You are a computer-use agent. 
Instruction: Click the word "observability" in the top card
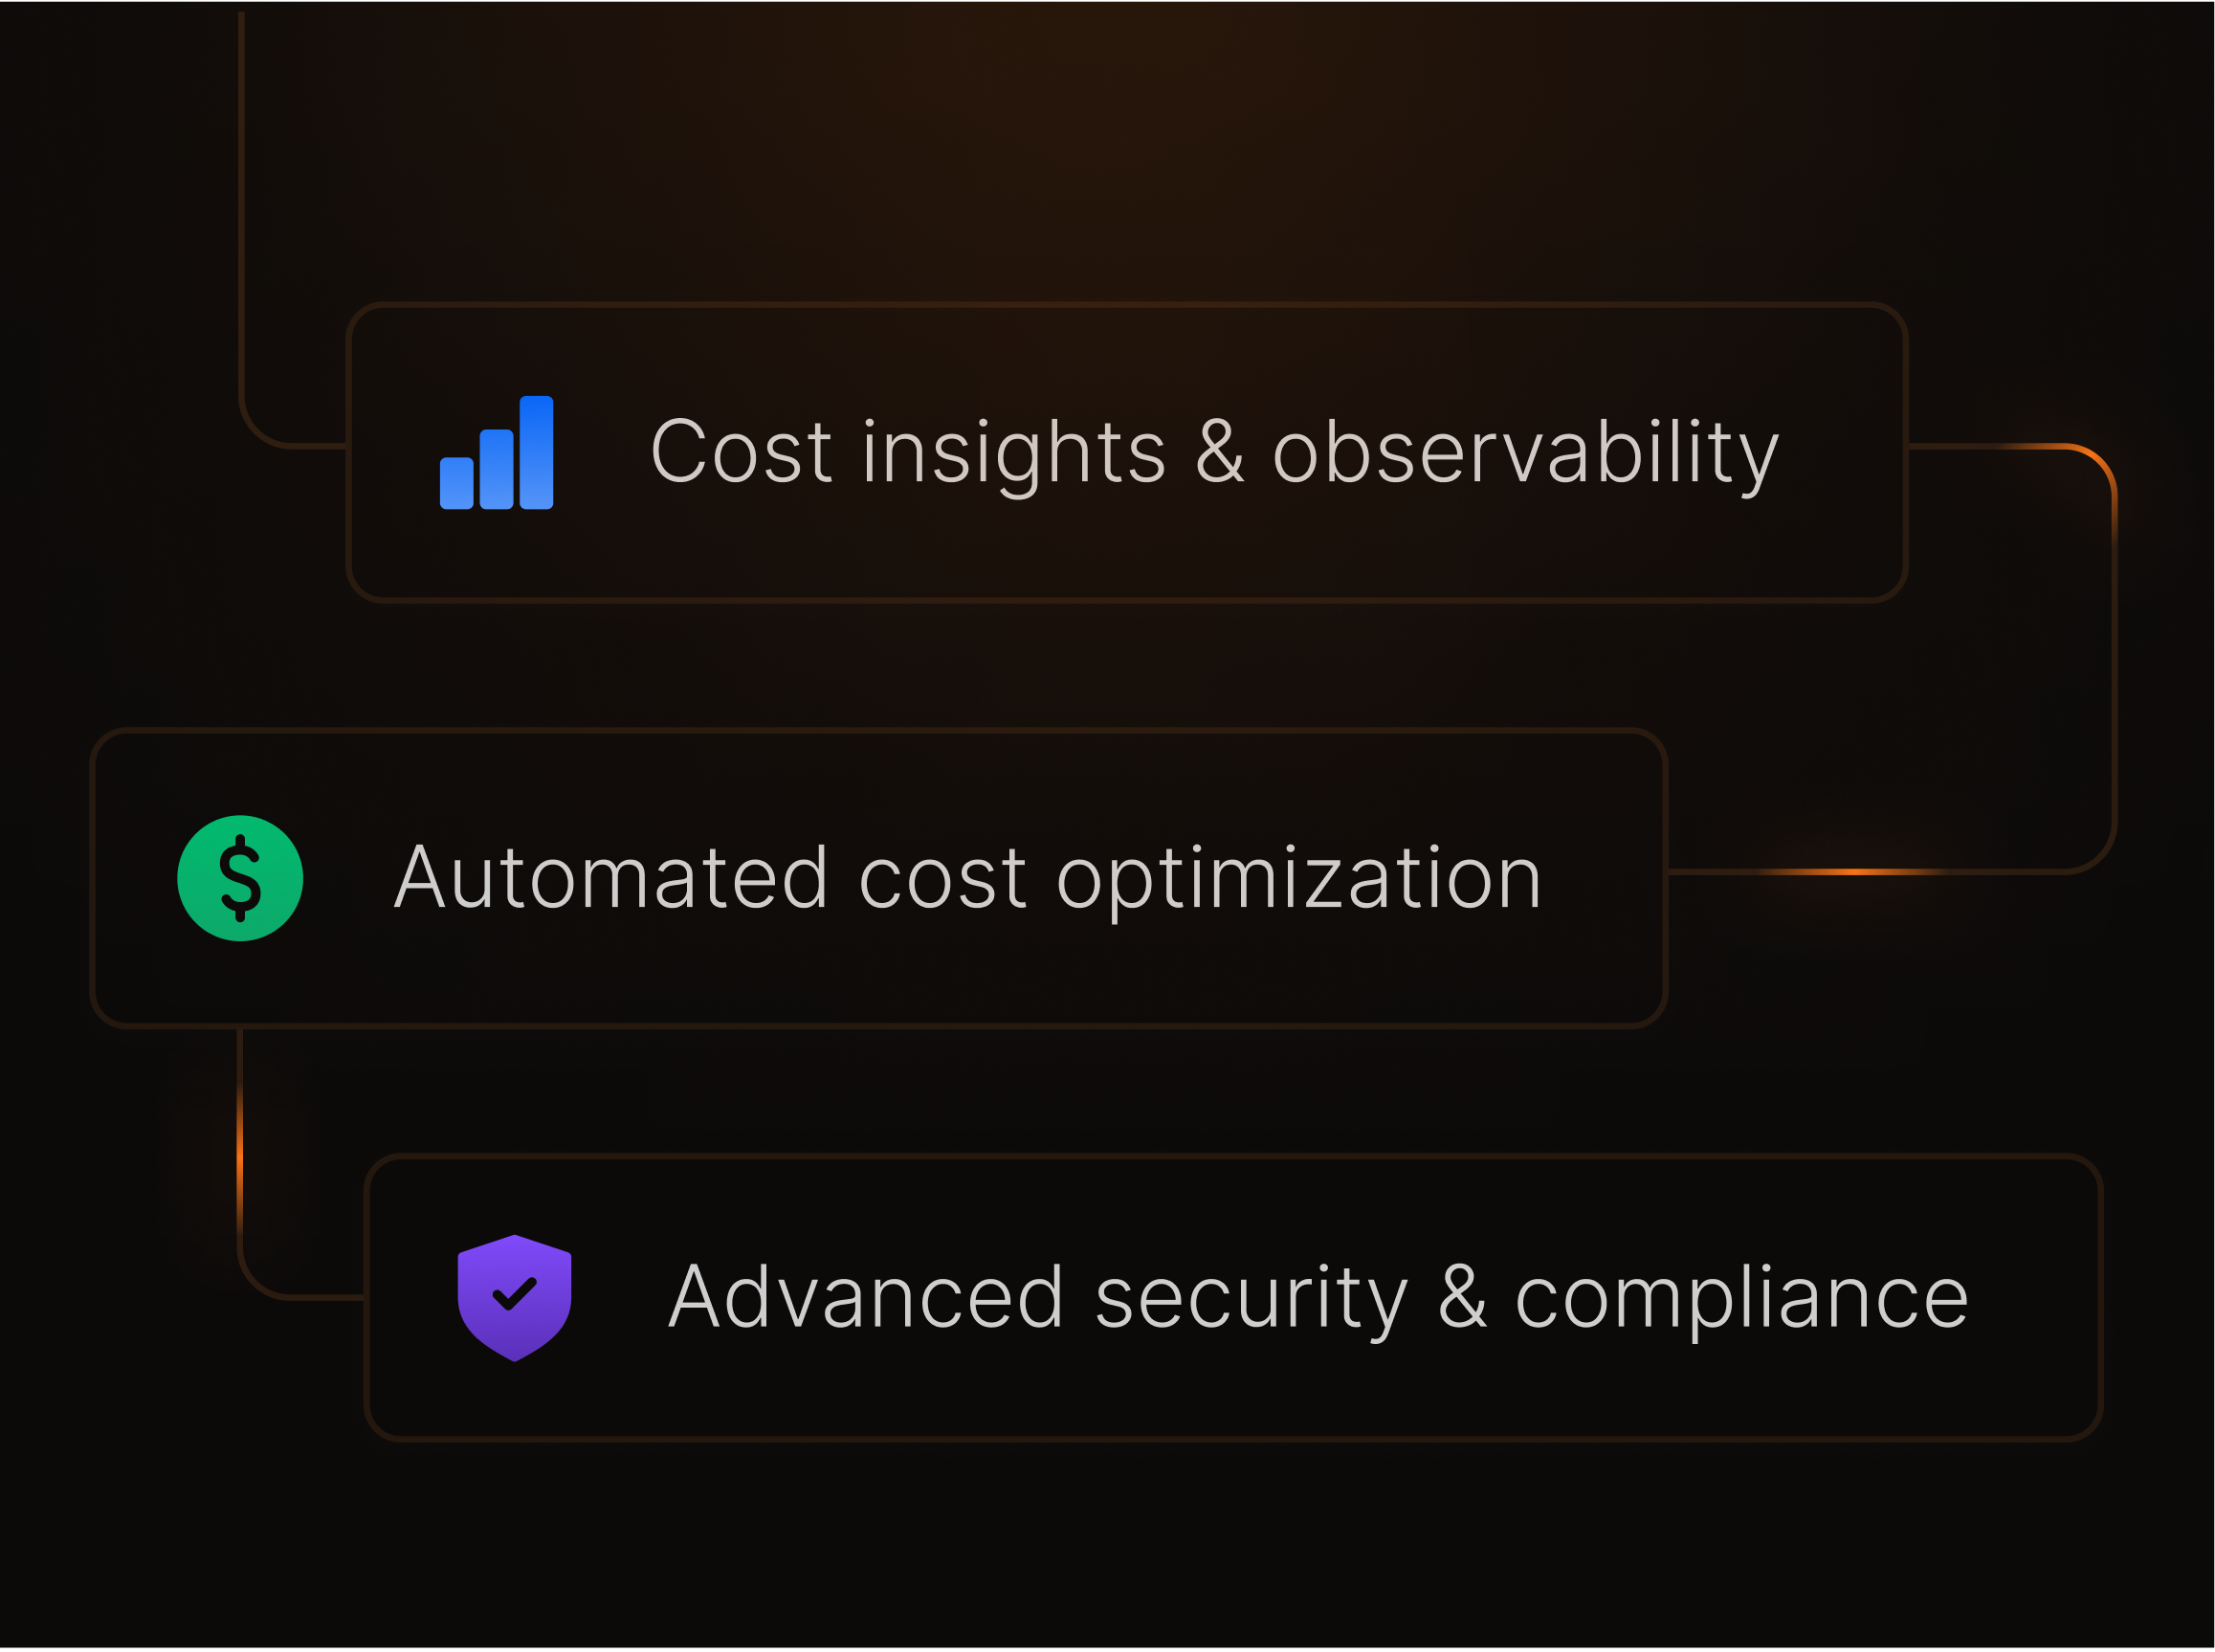tap(1525, 453)
